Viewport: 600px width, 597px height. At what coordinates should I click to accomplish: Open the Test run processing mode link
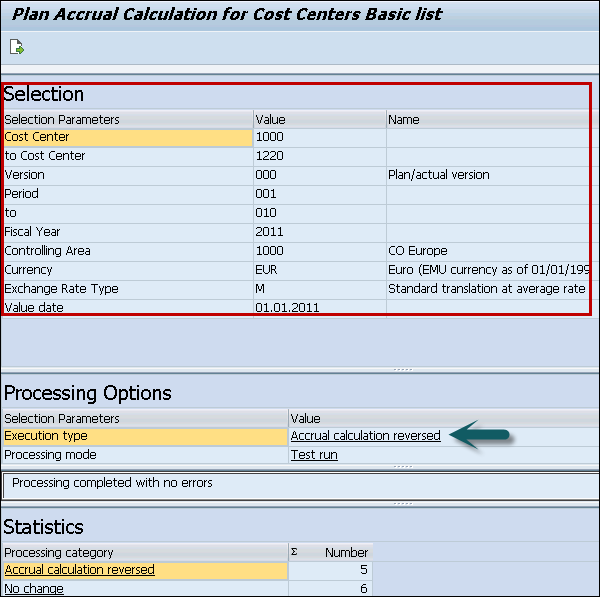(314, 455)
